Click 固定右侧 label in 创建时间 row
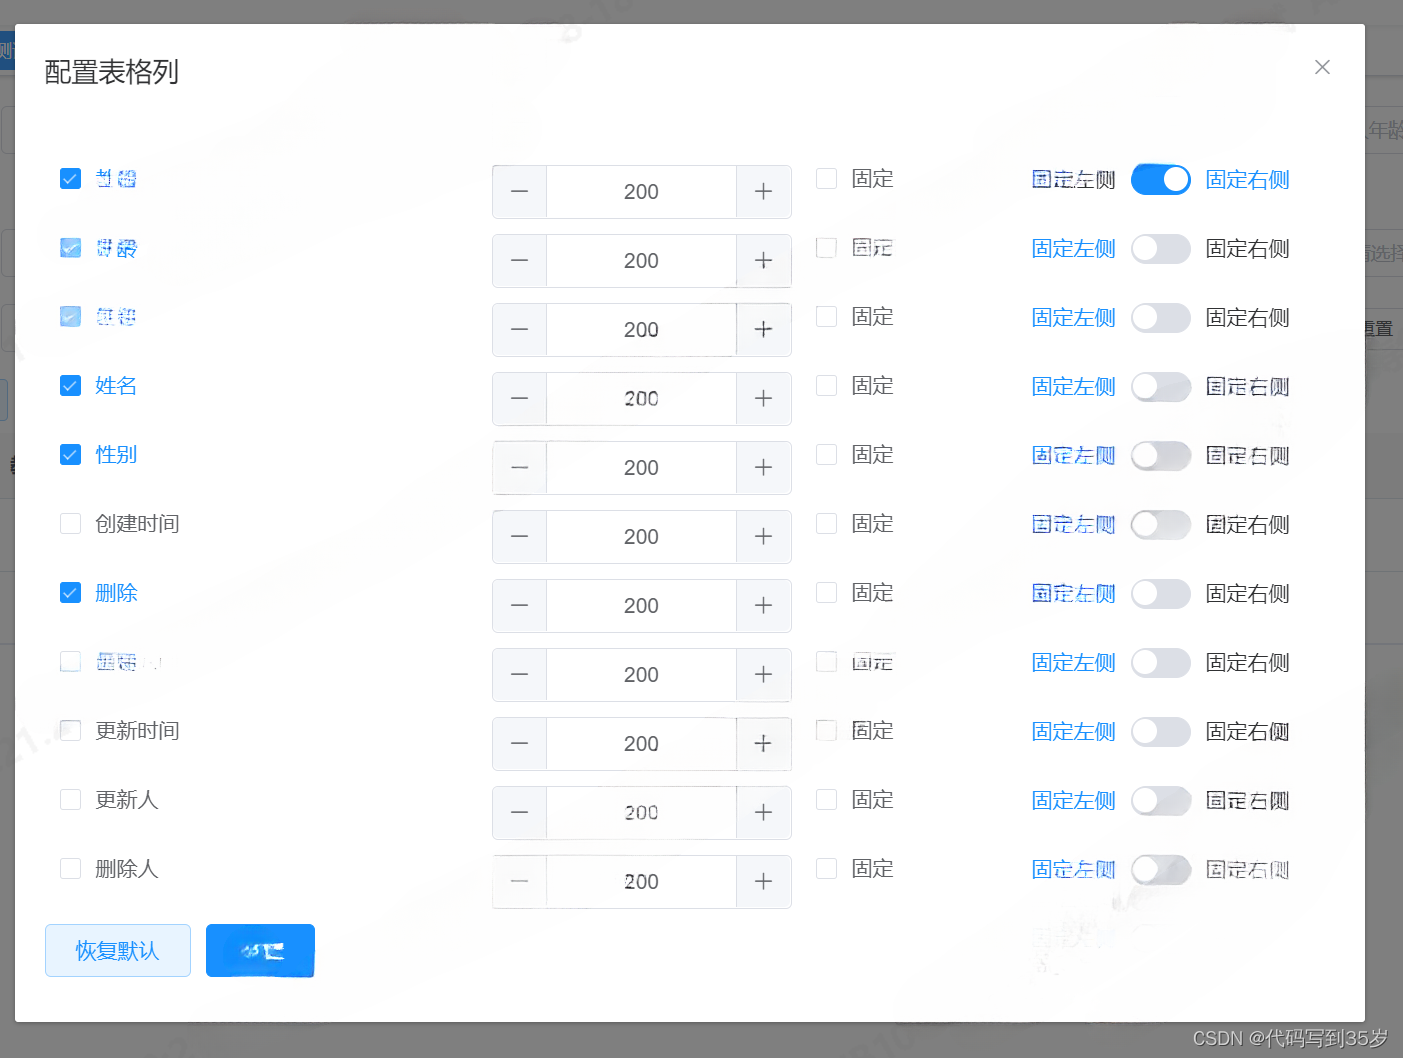The height and width of the screenshot is (1058, 1403). tap(1247, 525)
